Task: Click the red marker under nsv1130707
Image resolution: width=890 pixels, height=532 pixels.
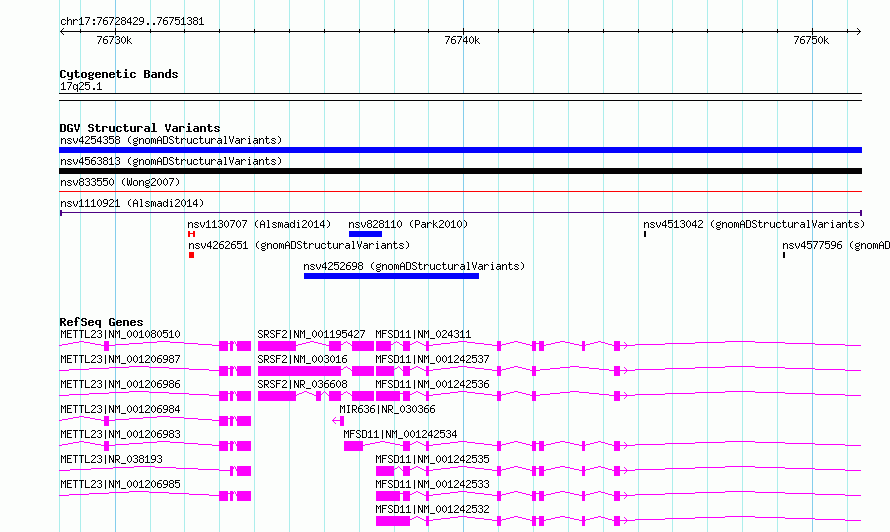Action: point(191,234)
